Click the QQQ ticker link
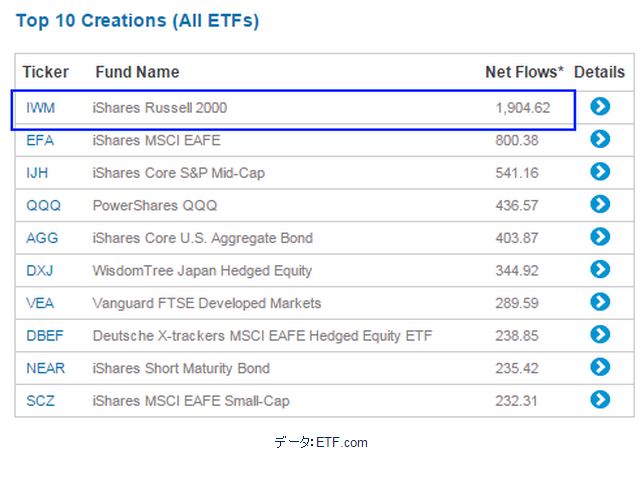The width and height of the screenshot is (643, 477). tap(43, 206)
